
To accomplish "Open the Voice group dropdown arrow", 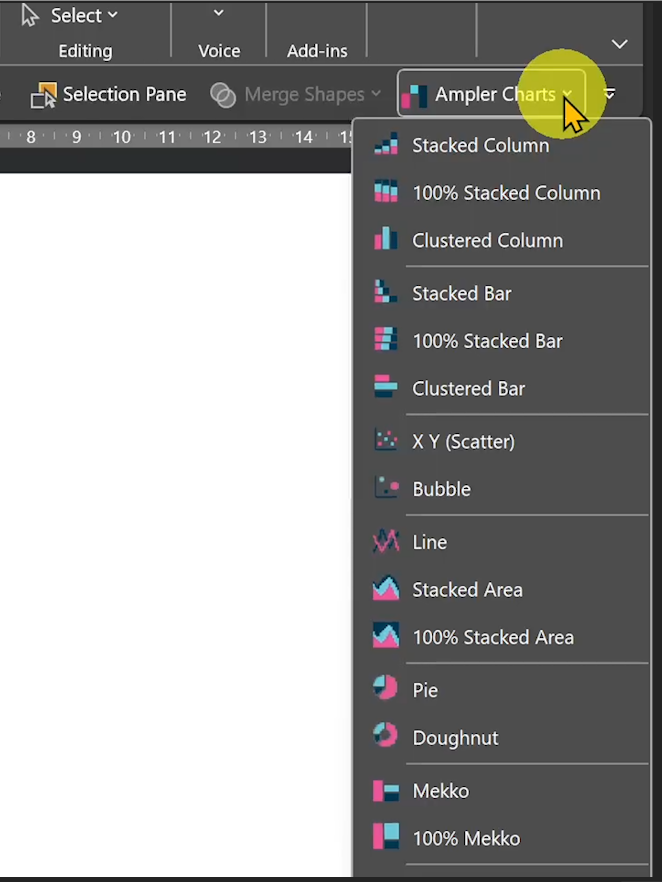I will point(219,13).
